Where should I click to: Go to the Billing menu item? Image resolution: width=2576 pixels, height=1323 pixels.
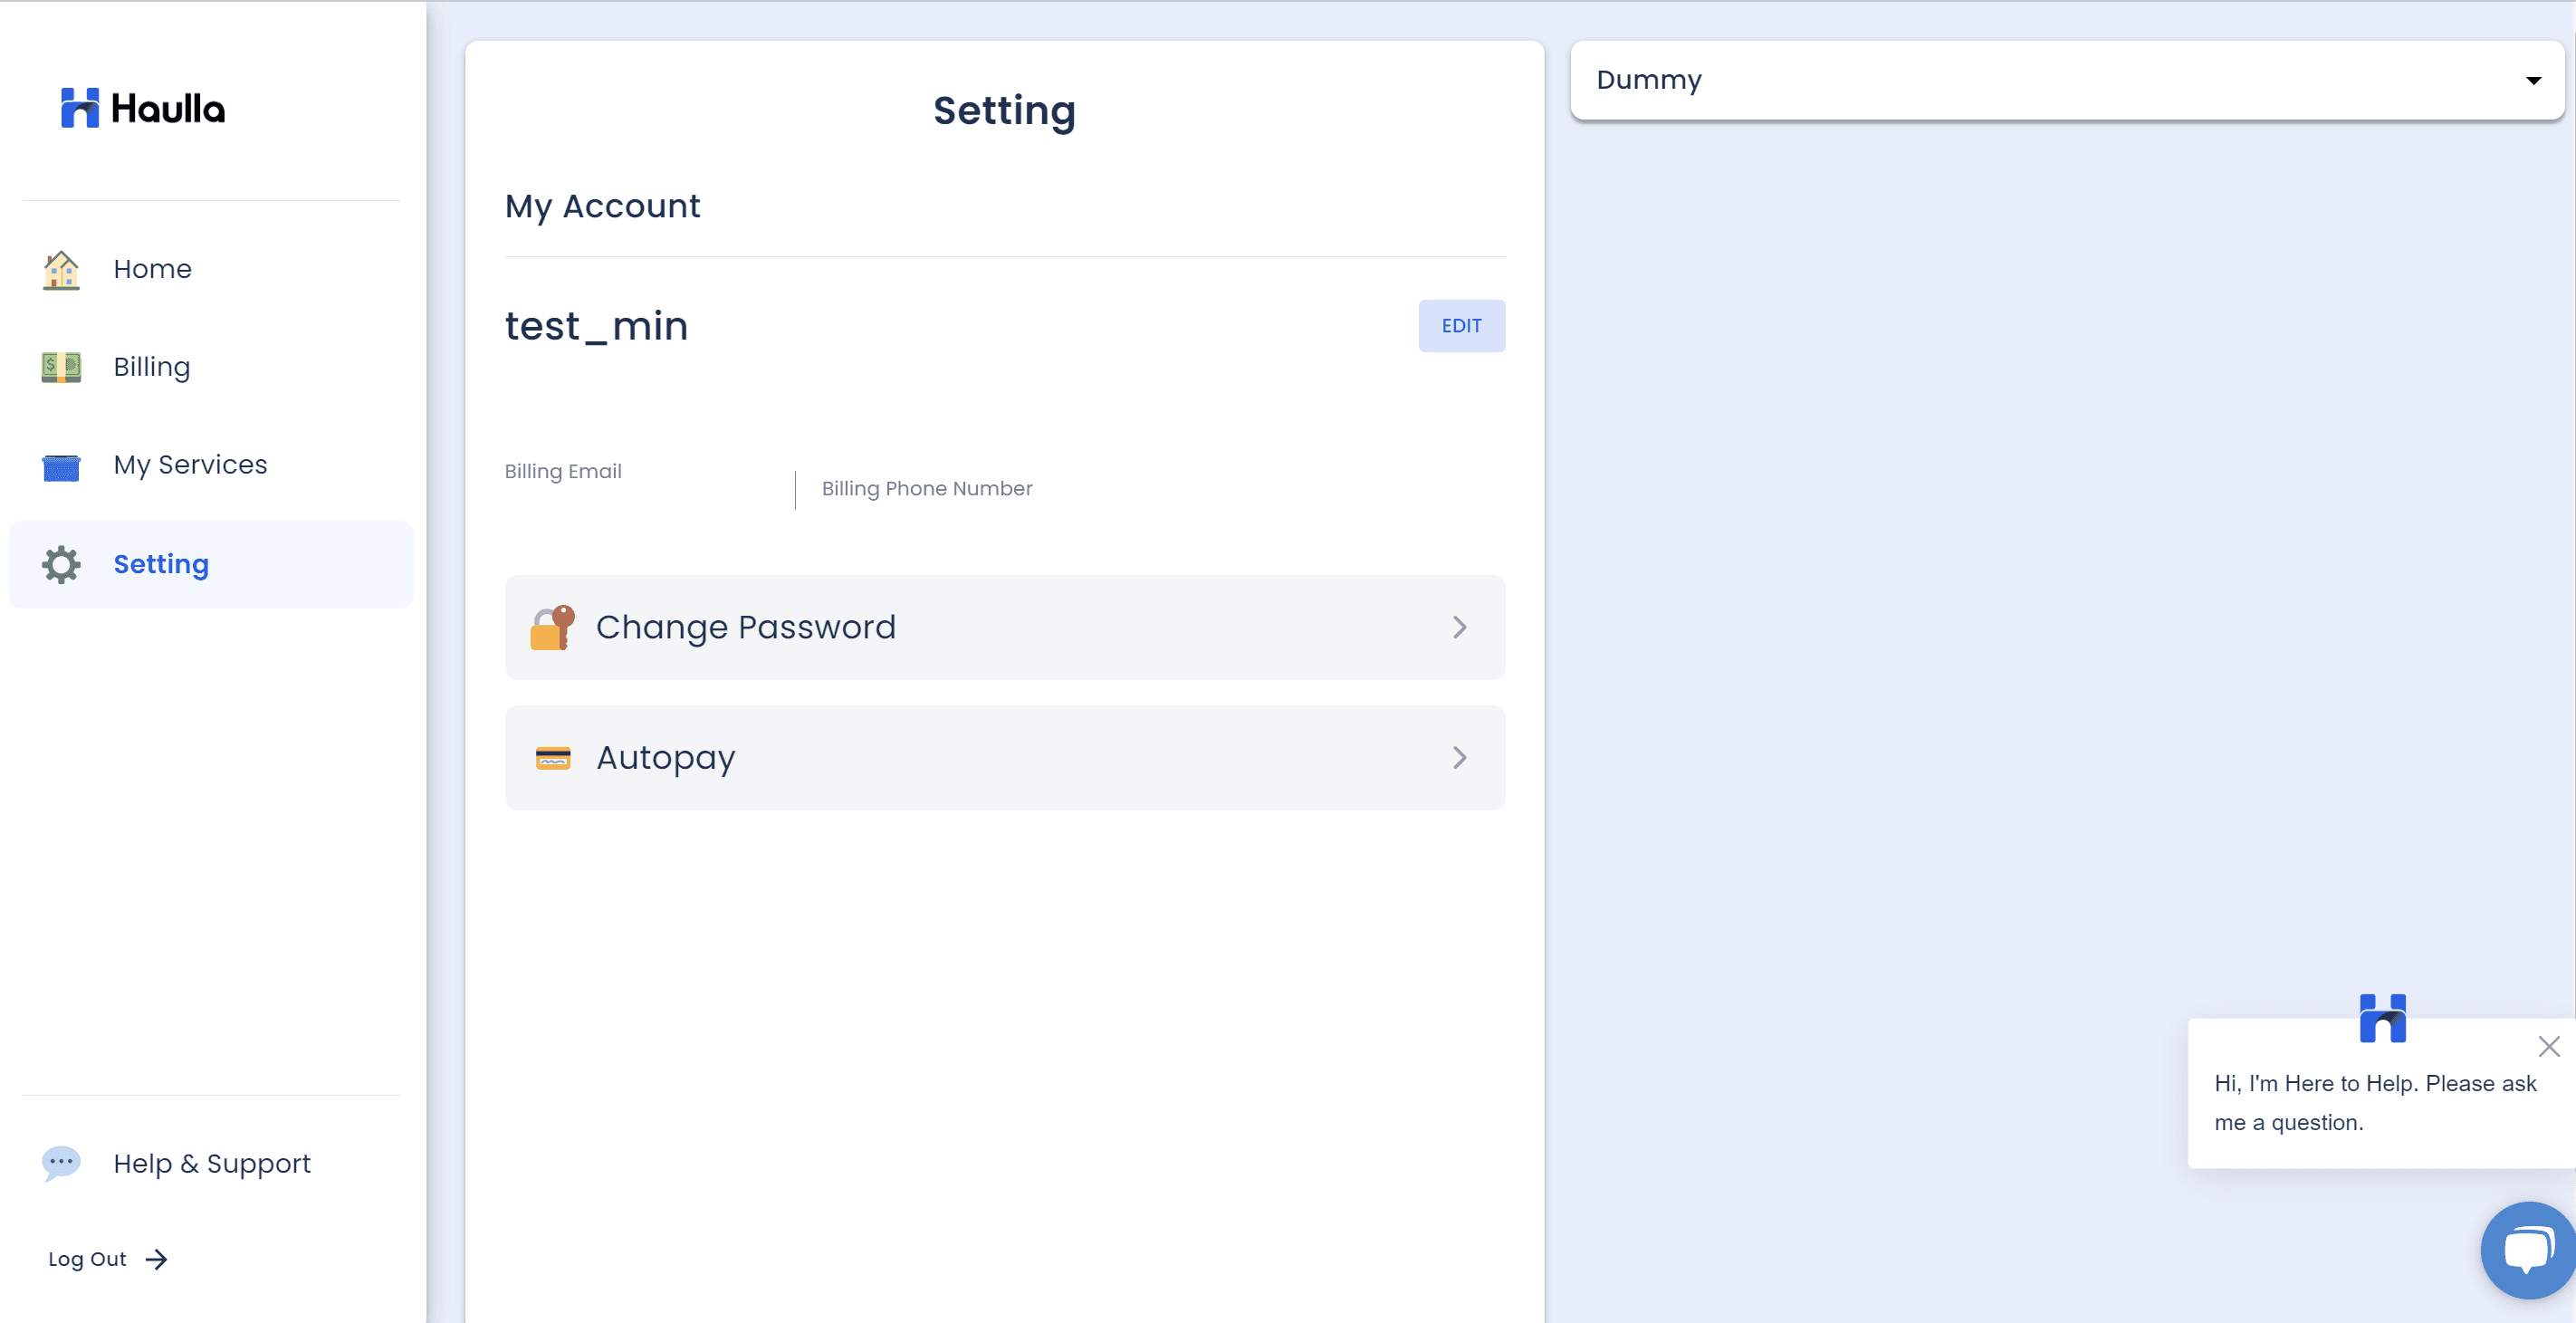tap(152, 367)
